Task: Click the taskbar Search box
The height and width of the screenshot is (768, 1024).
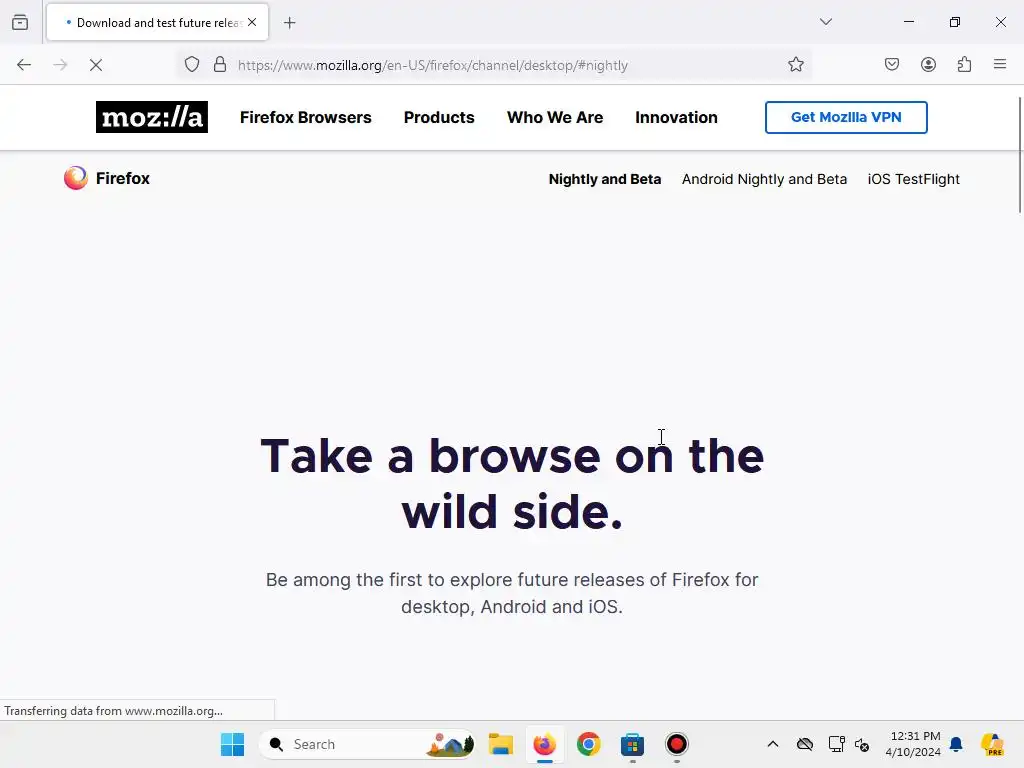Action: 368,744
